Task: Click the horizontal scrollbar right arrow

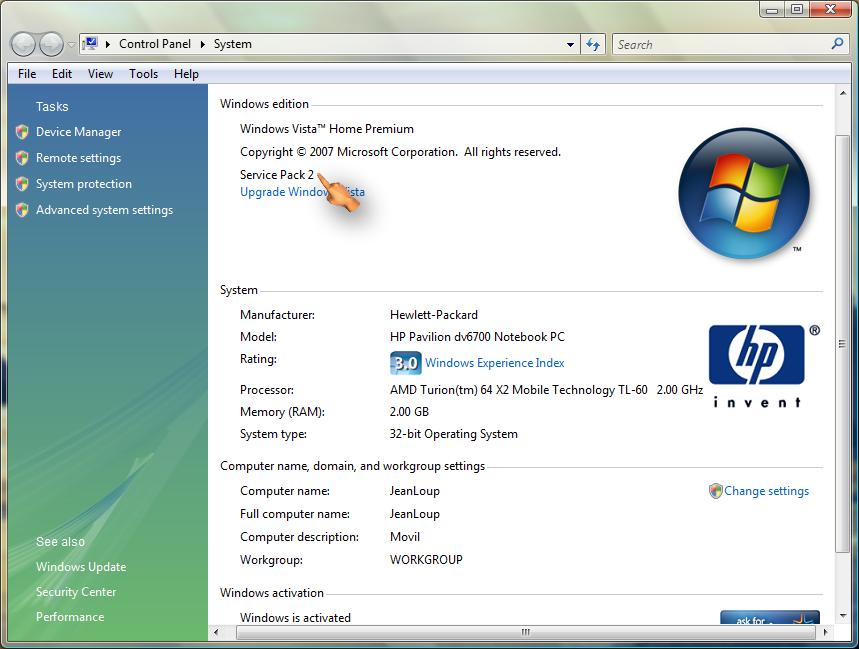Action: point(826,632)
